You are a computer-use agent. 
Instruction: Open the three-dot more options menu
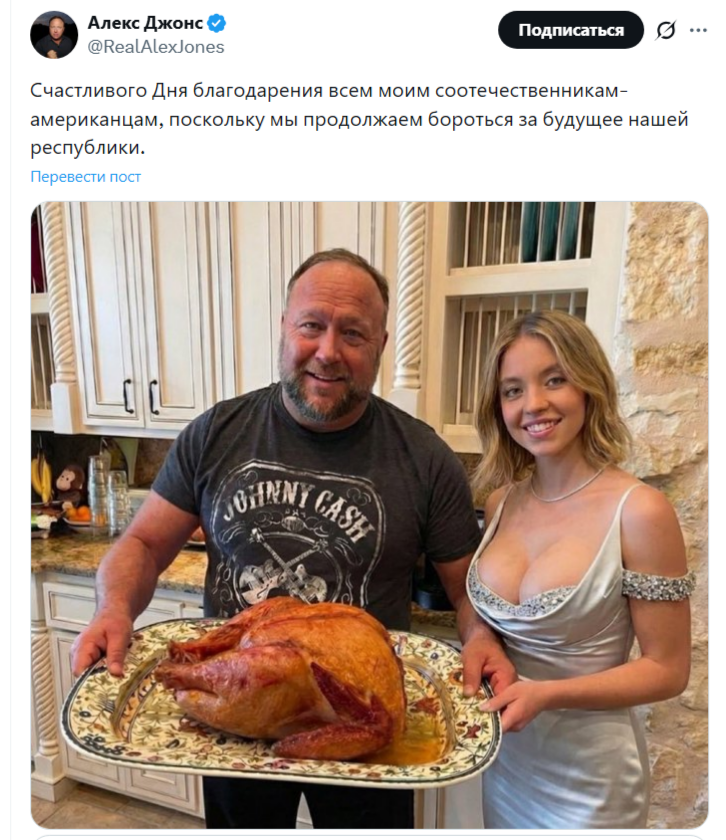[x=698, y=30]
